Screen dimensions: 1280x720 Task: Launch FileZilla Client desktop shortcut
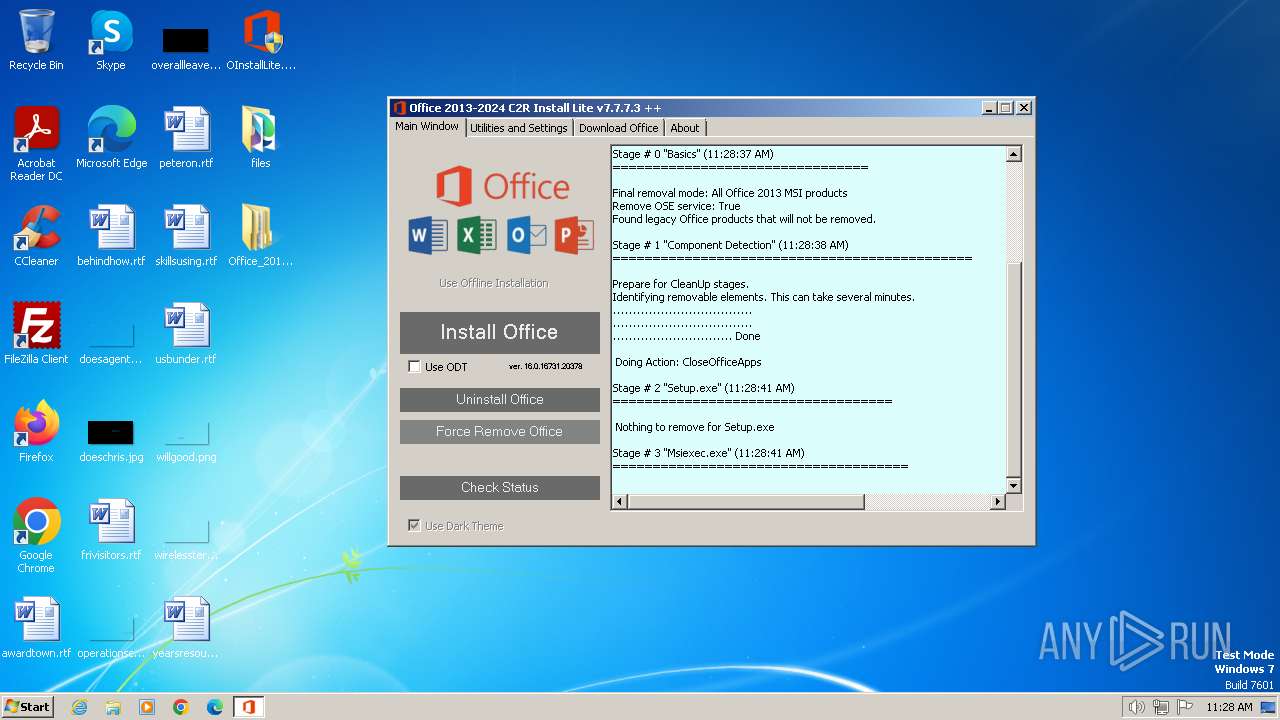36,333
